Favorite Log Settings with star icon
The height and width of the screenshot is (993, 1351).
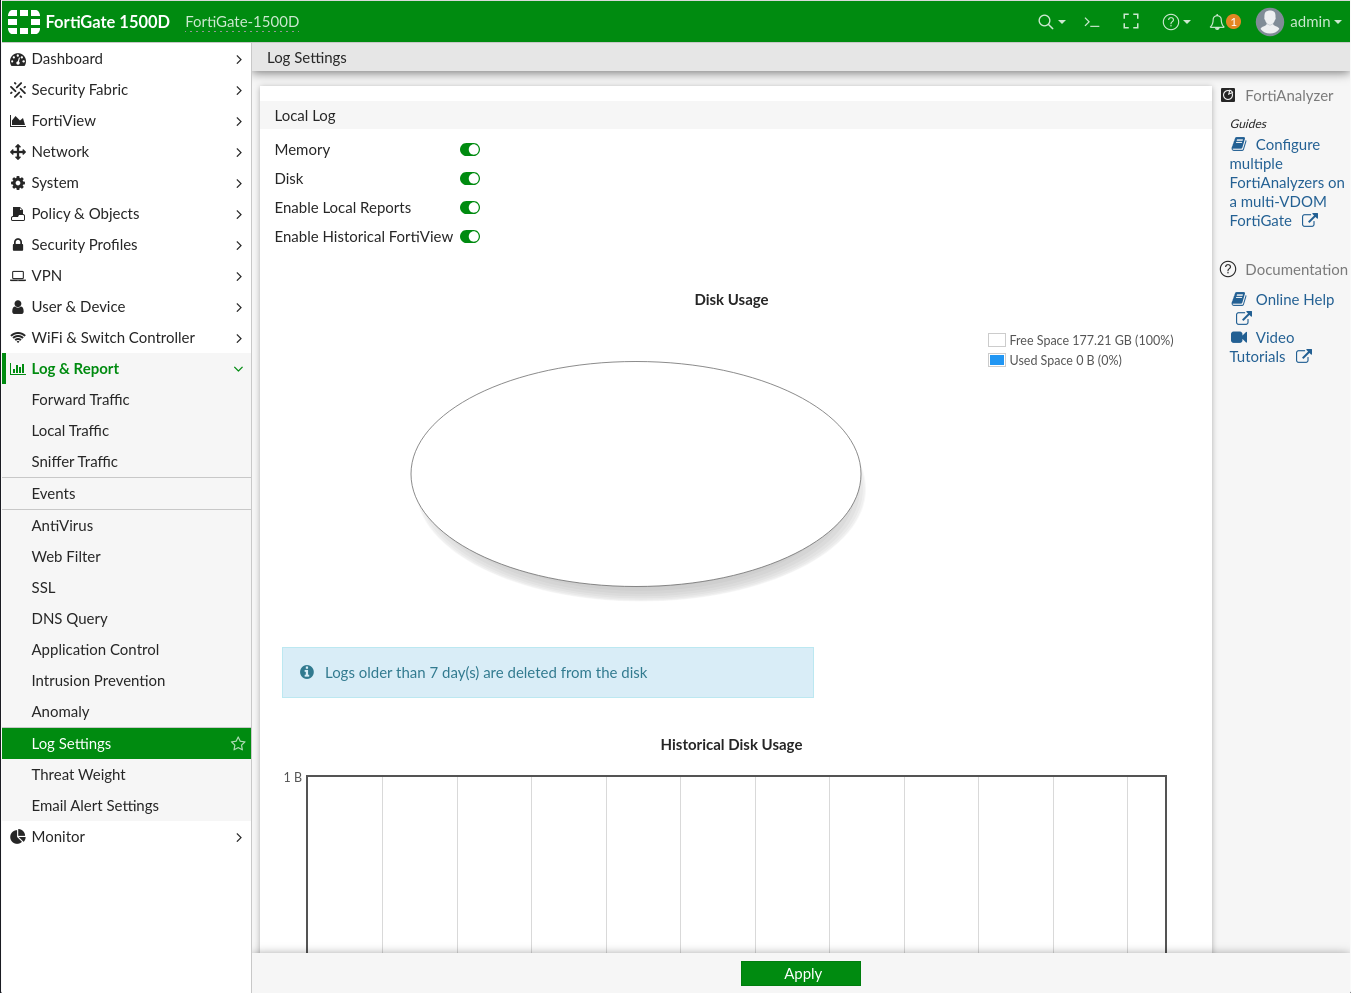tap(238, 744)
